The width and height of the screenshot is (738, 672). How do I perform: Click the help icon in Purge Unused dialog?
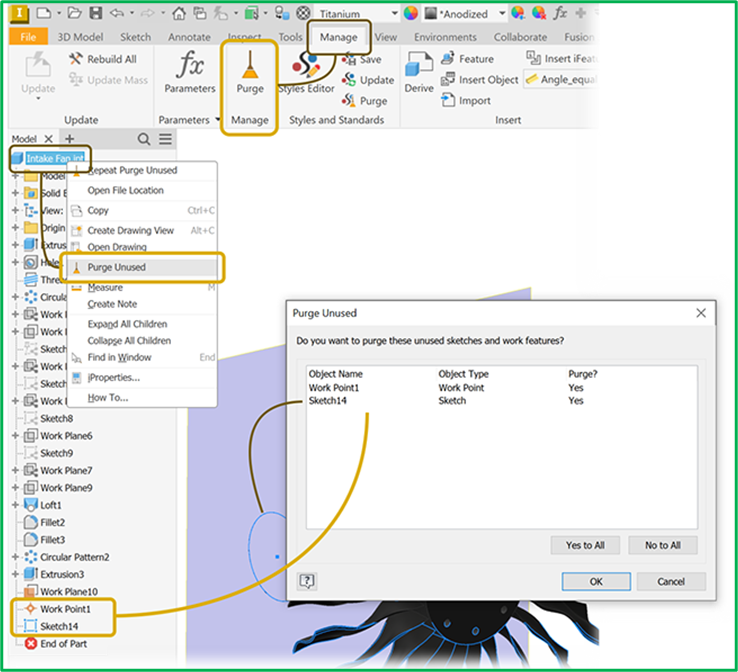click(307, 581)
